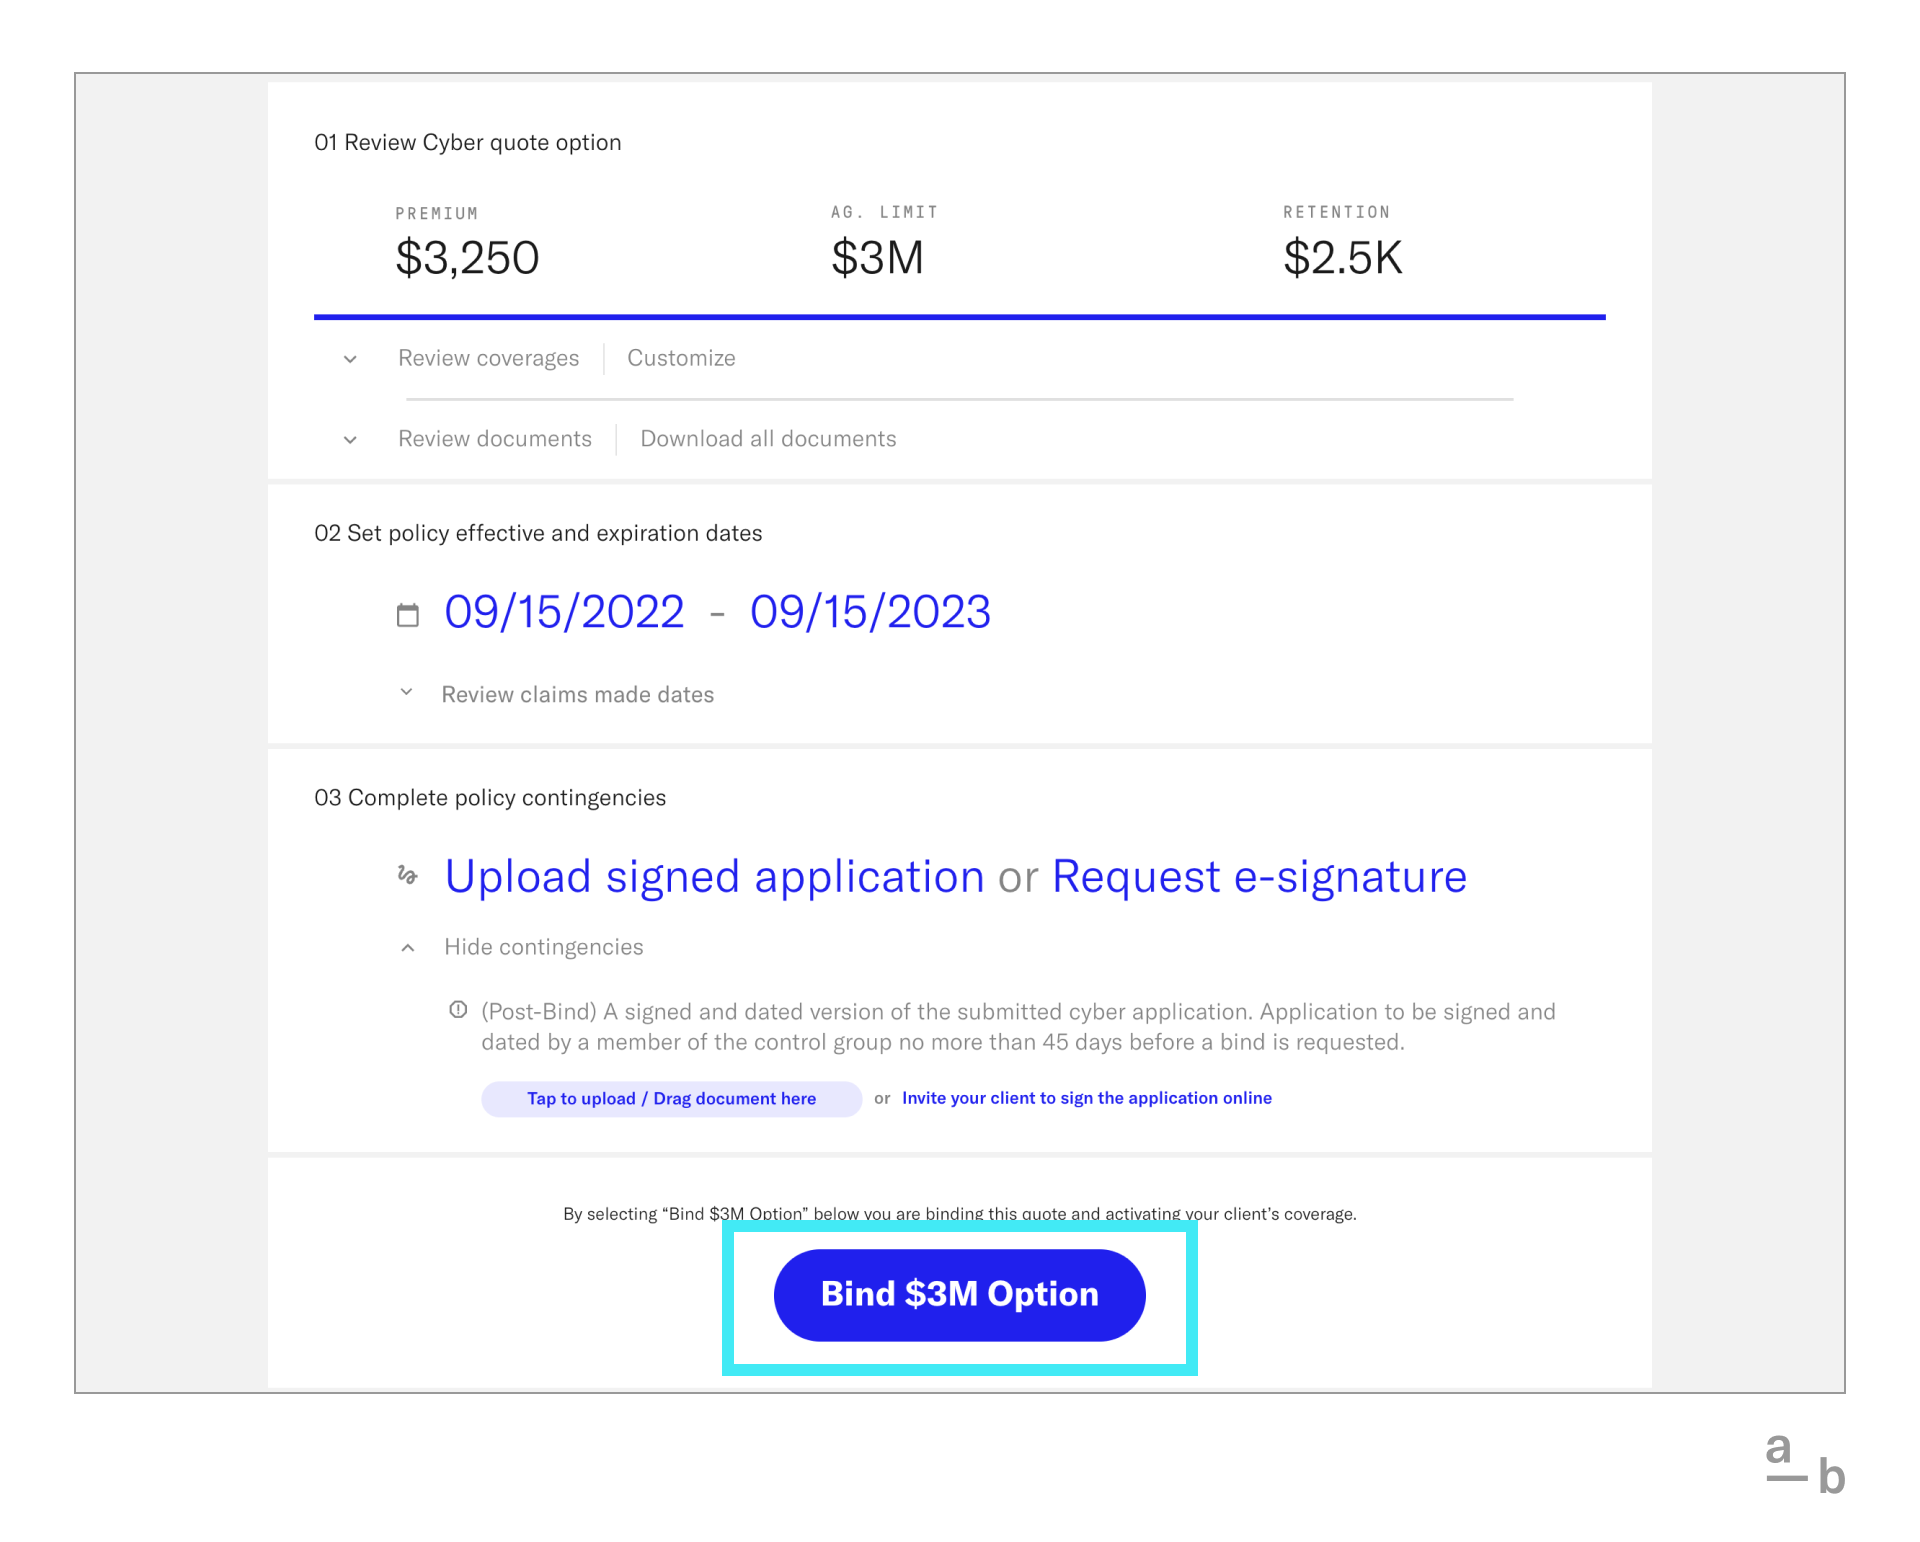Collapse the Hide contingencies chevron
The image size is (1920, 1542).
(408, 948)
